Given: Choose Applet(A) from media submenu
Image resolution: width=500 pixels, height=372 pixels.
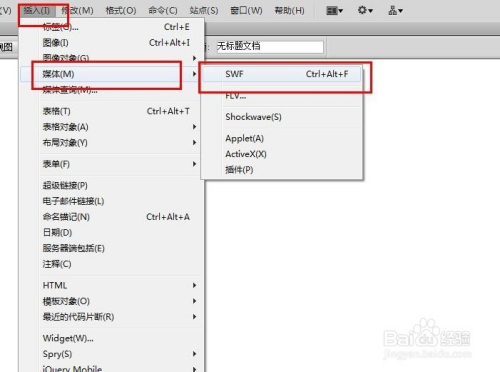Looking at the screenshot, I should 282,138.
